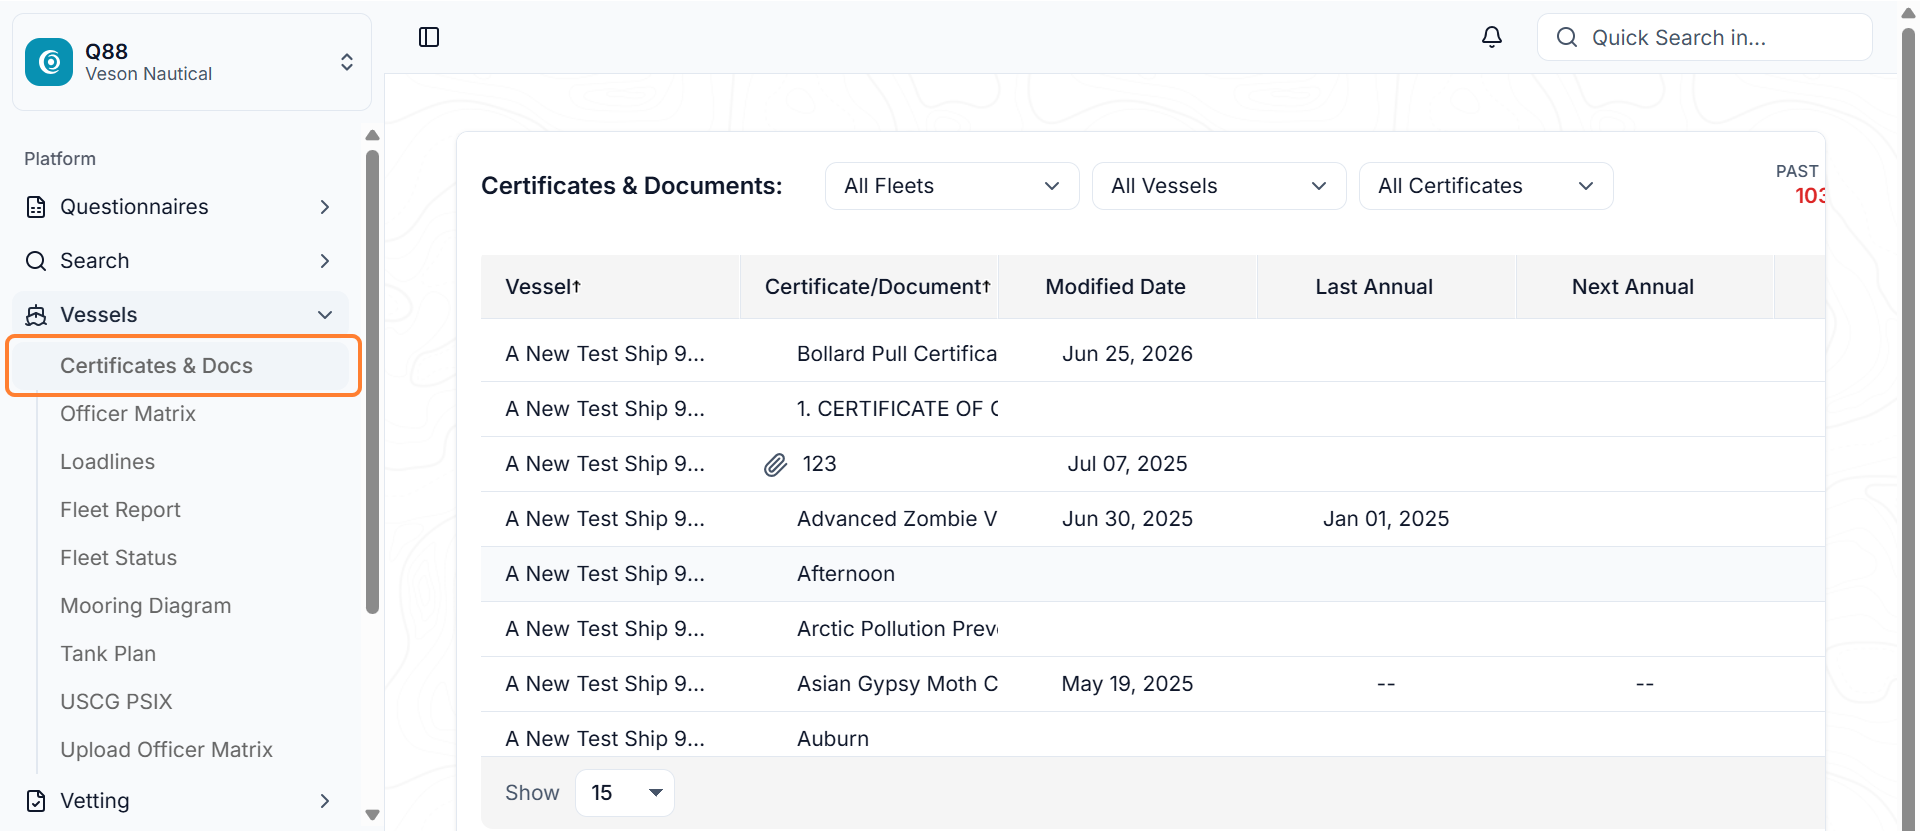
Task: Open the Officer Matrix menu item
Action: (128, 414)
